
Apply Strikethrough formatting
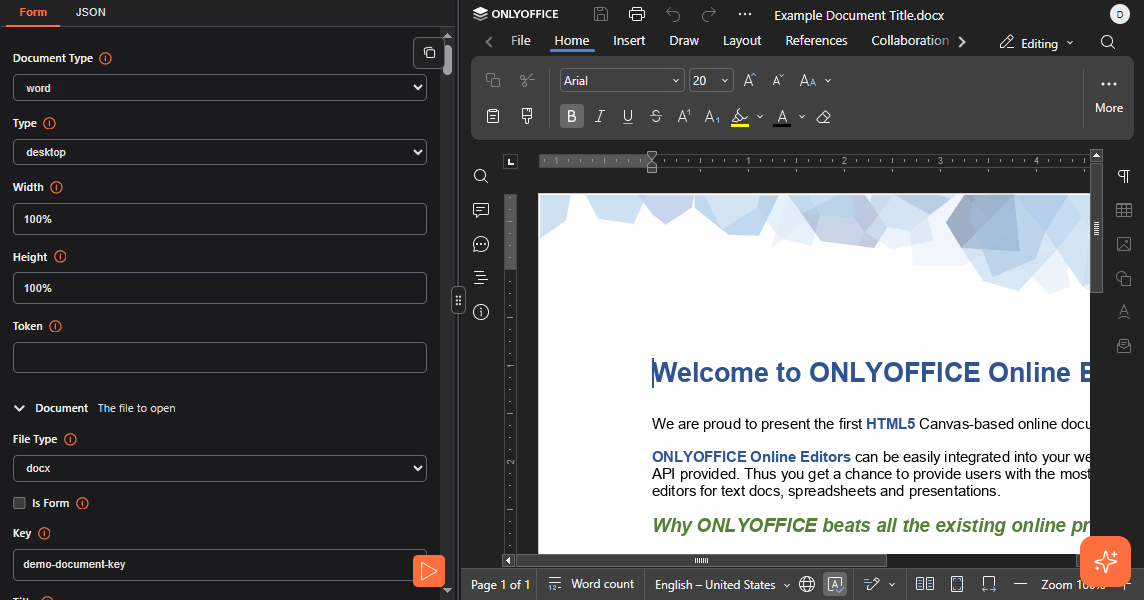tap(656, 116)
